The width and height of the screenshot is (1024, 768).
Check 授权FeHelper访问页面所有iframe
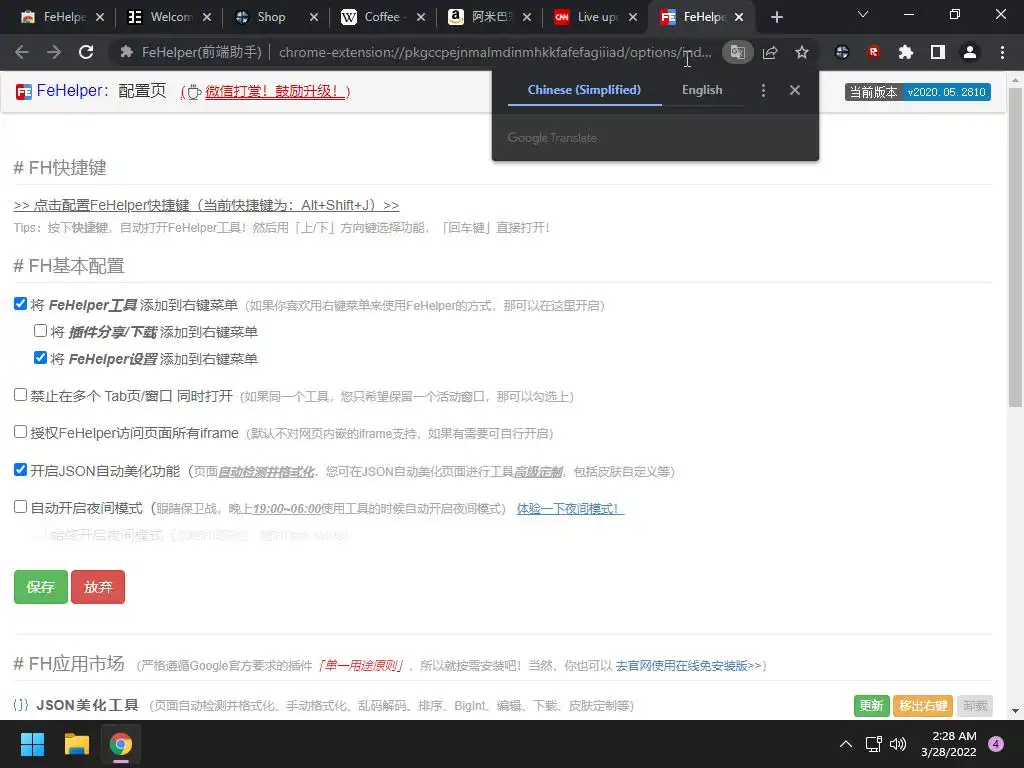[20, 432]
